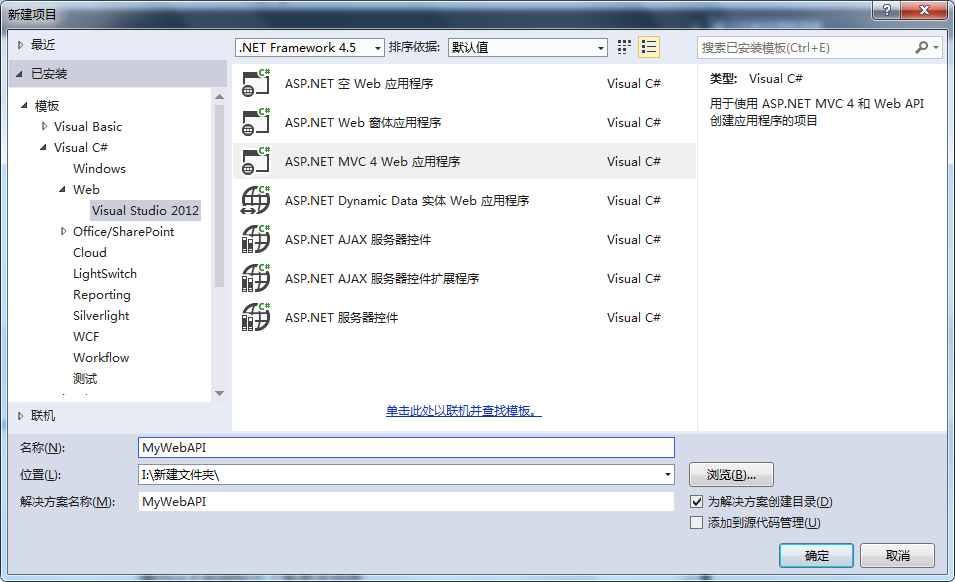Click the ASP.NET AJAX 服务器控件扩展程序 template icon
The height and width of the screenshot is (582, 955).
256,279
